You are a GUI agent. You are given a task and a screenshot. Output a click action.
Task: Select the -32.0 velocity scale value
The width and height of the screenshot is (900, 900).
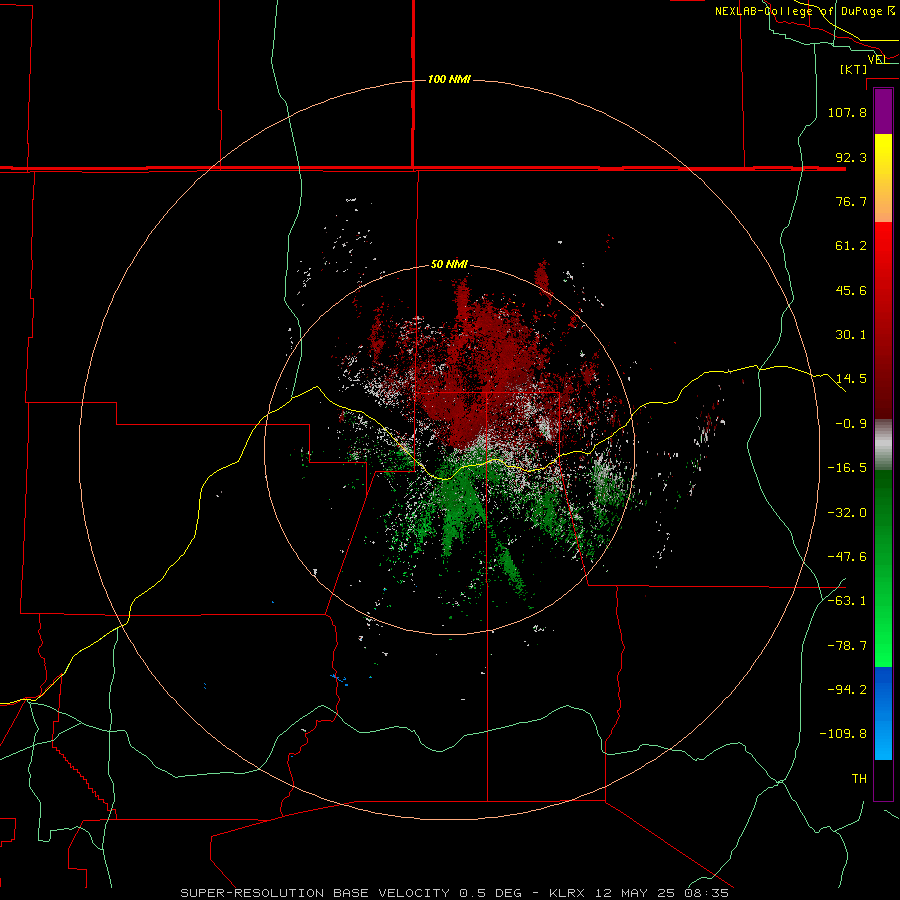pyautogui.click(x=847, y=513)
